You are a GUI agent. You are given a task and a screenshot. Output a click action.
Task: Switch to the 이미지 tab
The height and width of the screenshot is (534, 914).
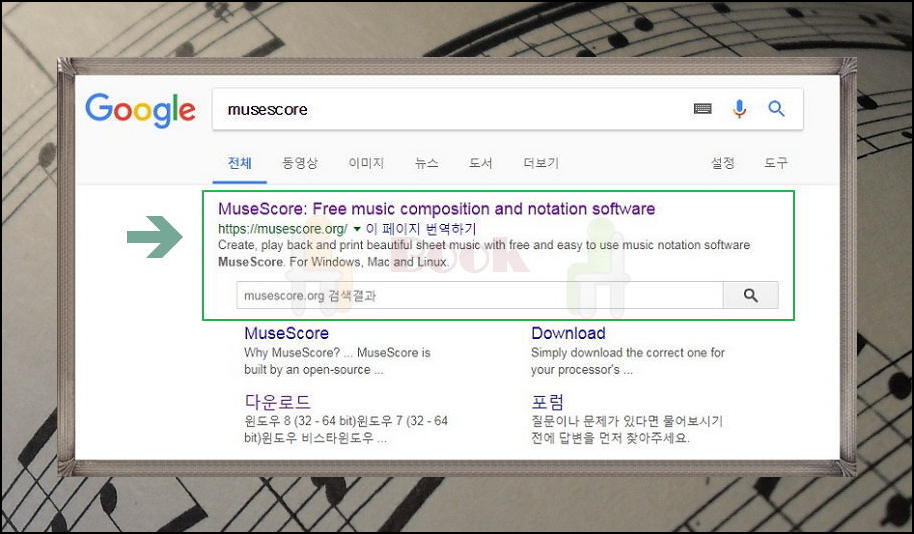(x=366, y=163)
